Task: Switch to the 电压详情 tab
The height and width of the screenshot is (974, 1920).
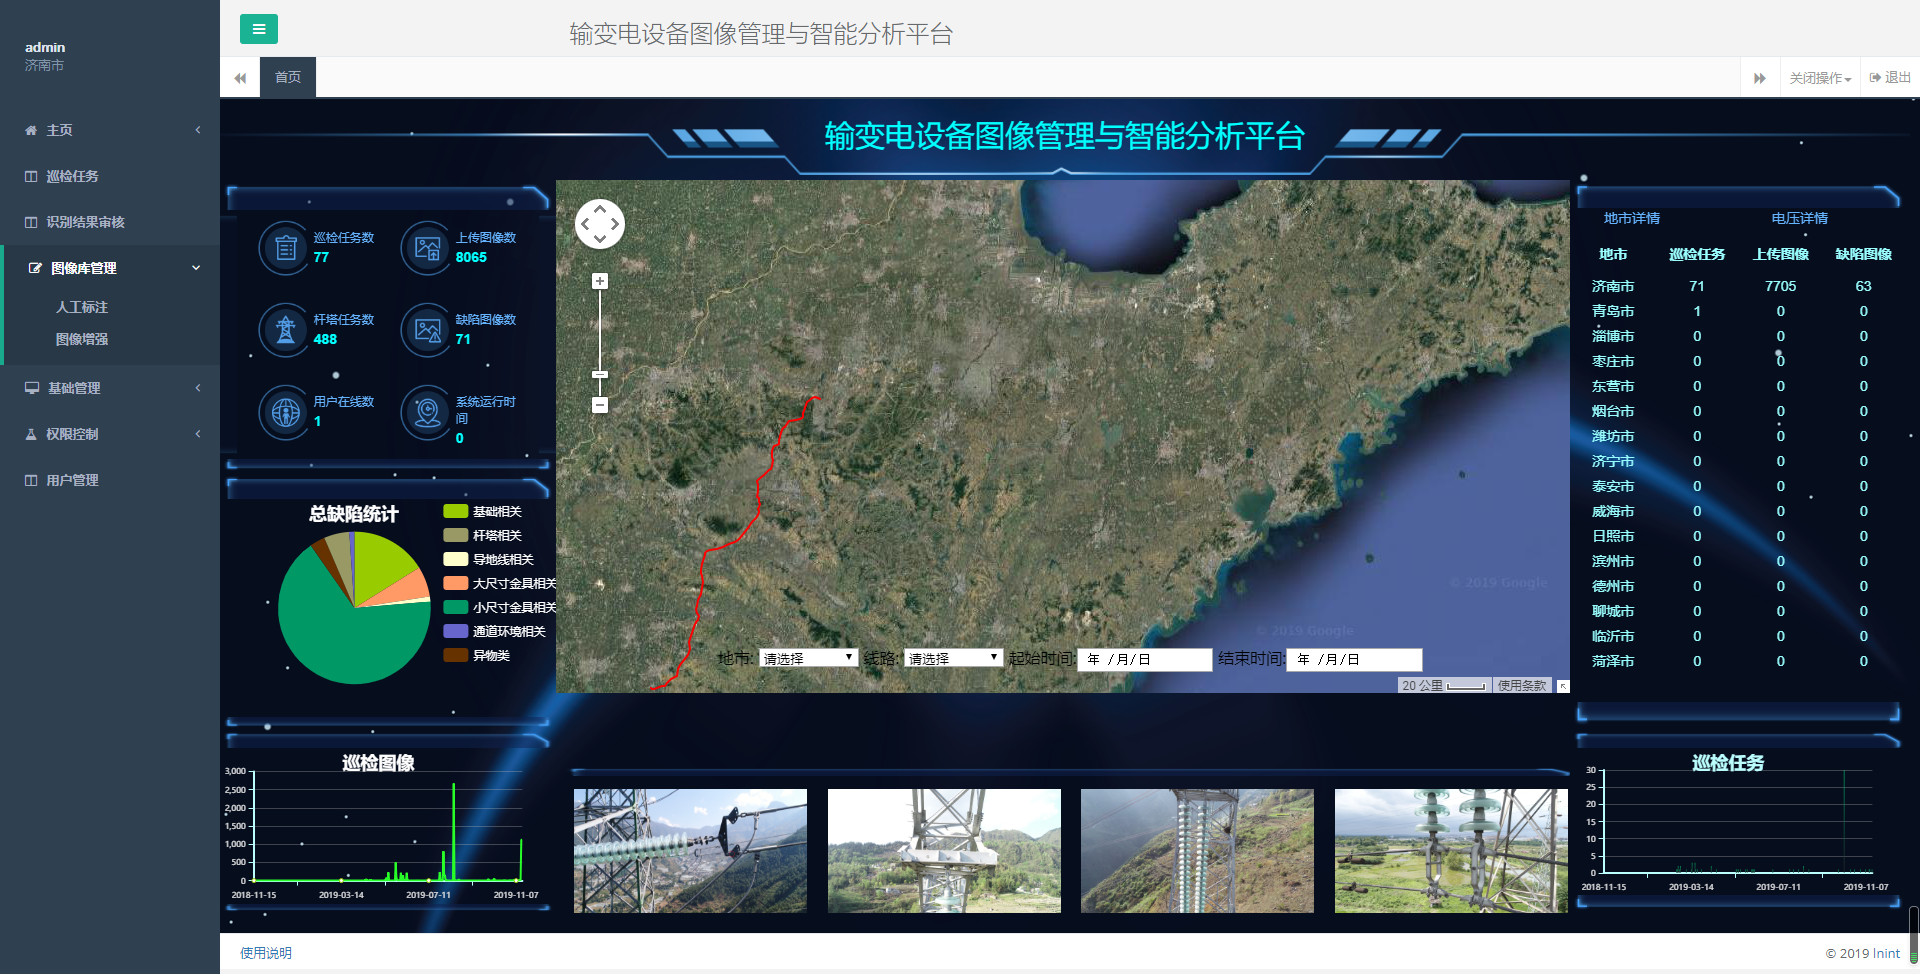Action: 1799,218
